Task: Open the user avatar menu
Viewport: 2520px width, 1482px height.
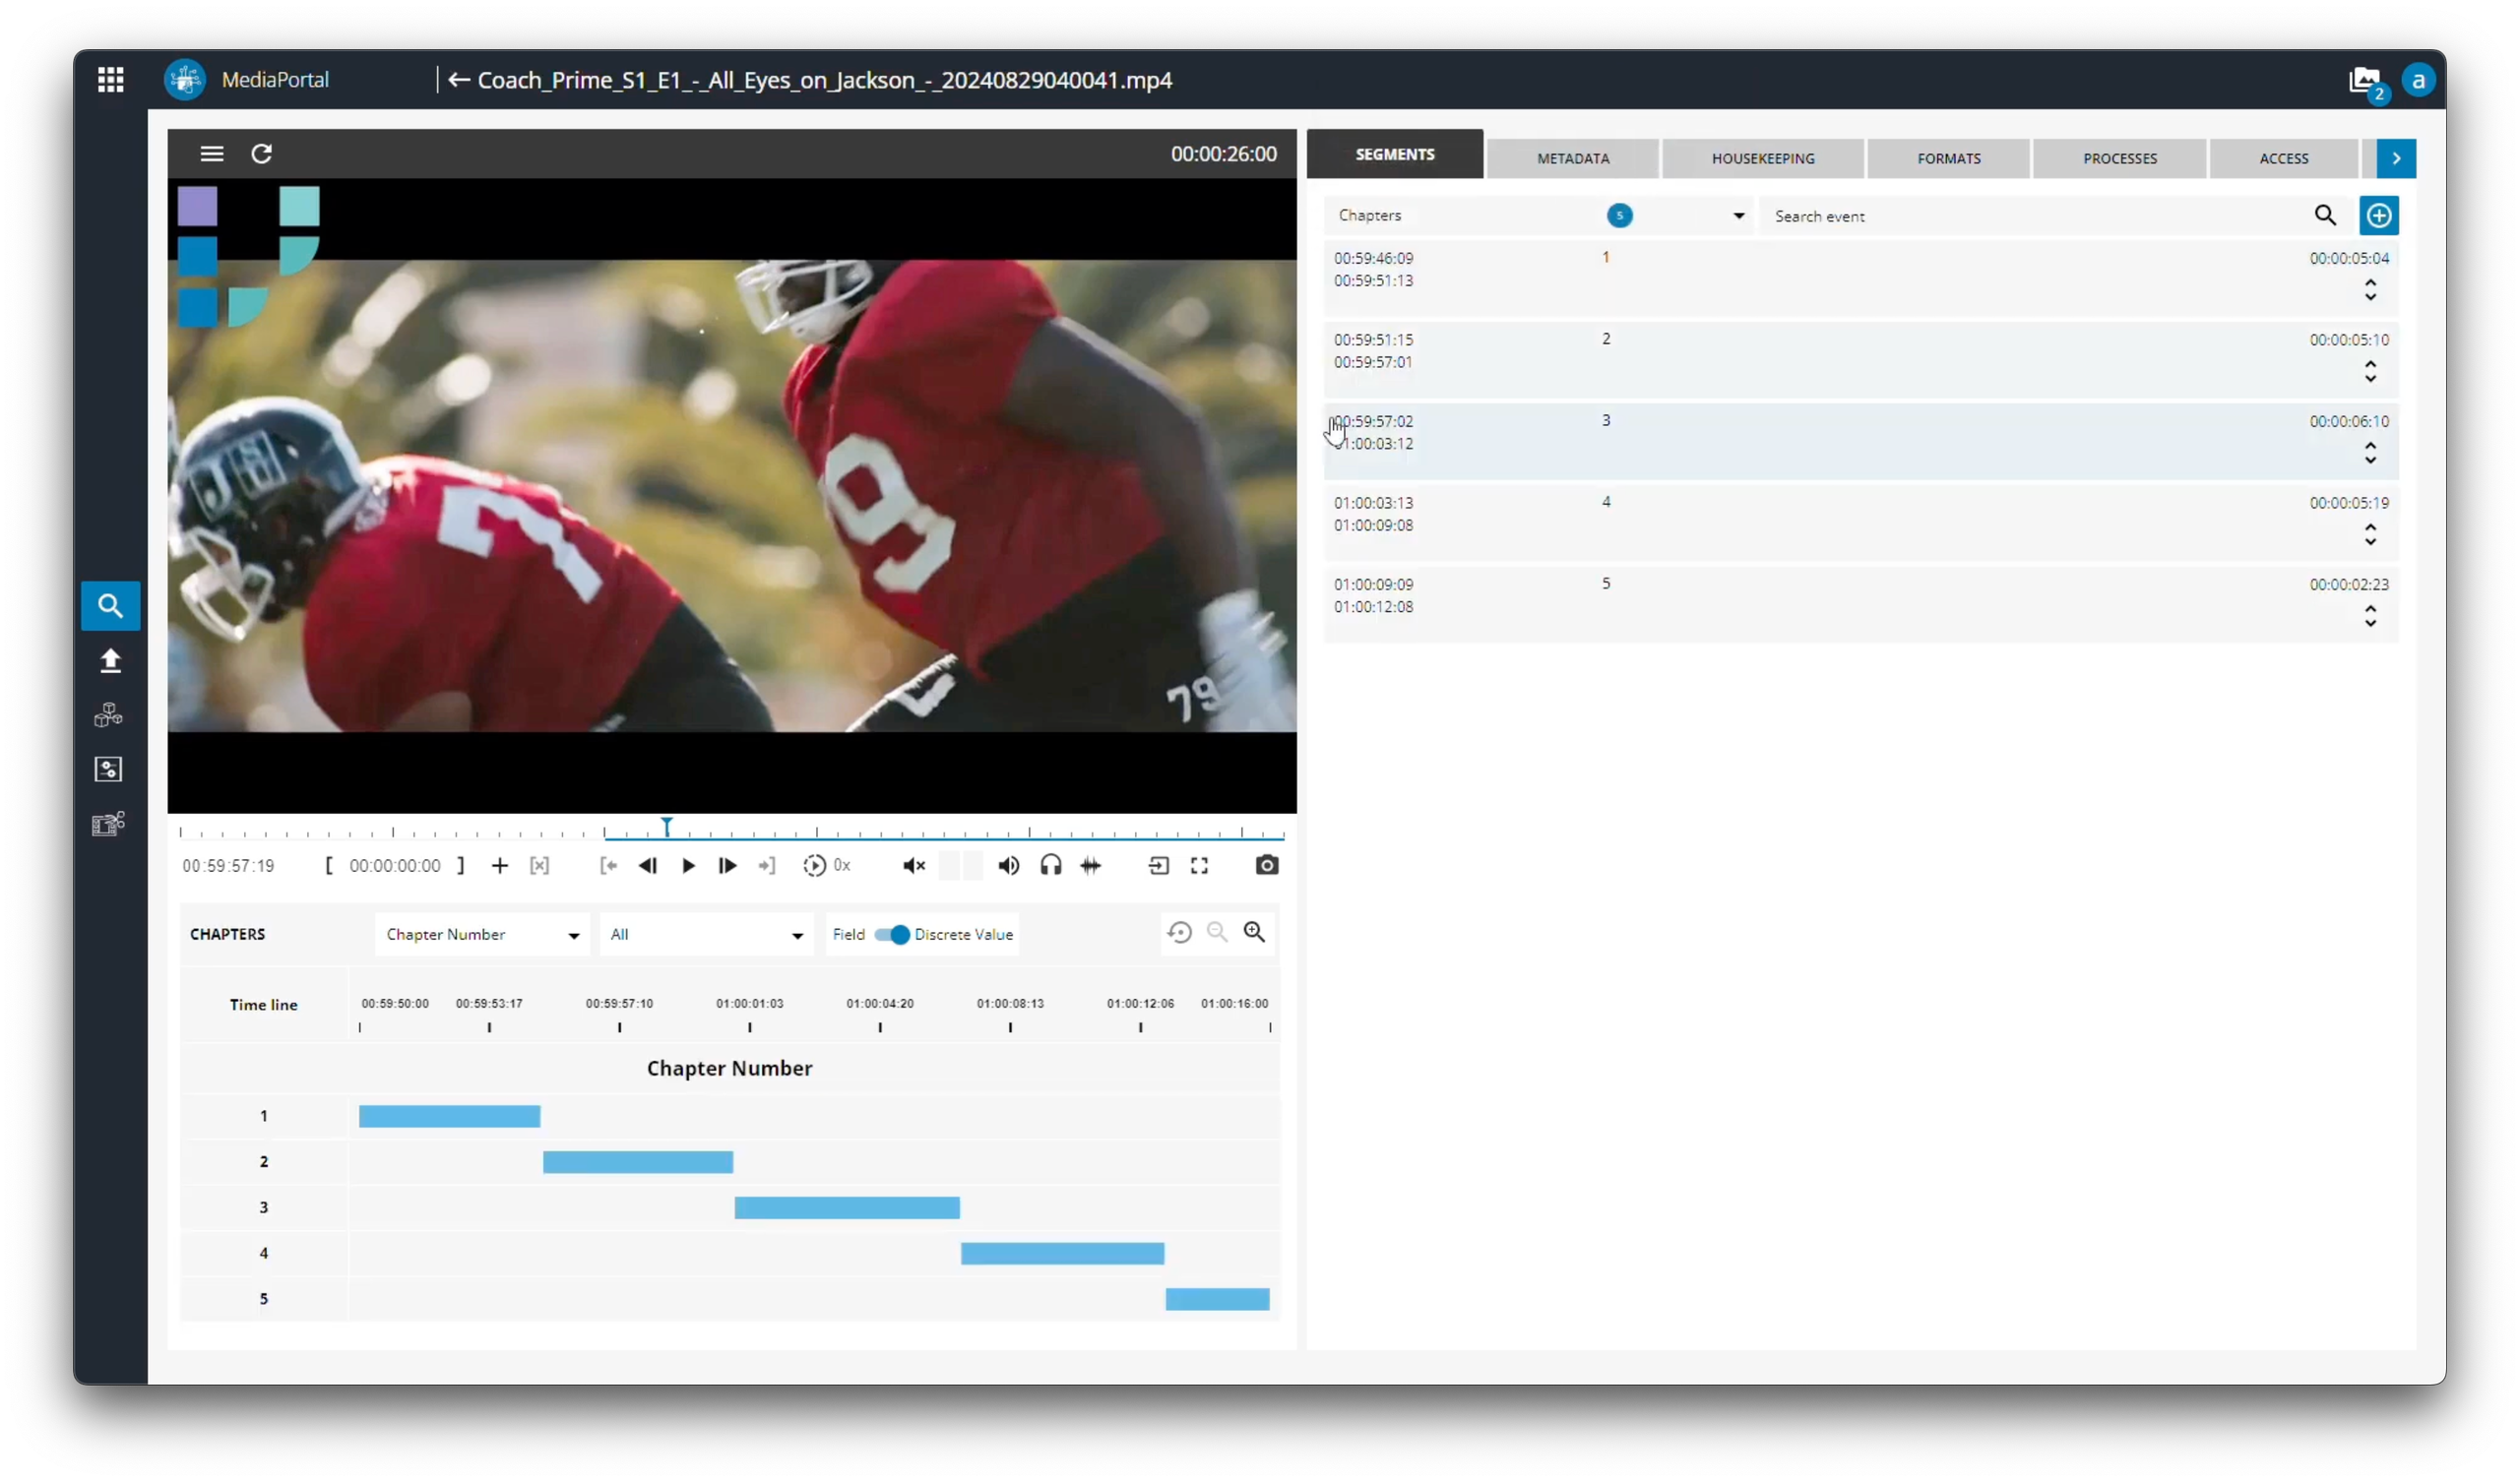Action: point(2419,80)
